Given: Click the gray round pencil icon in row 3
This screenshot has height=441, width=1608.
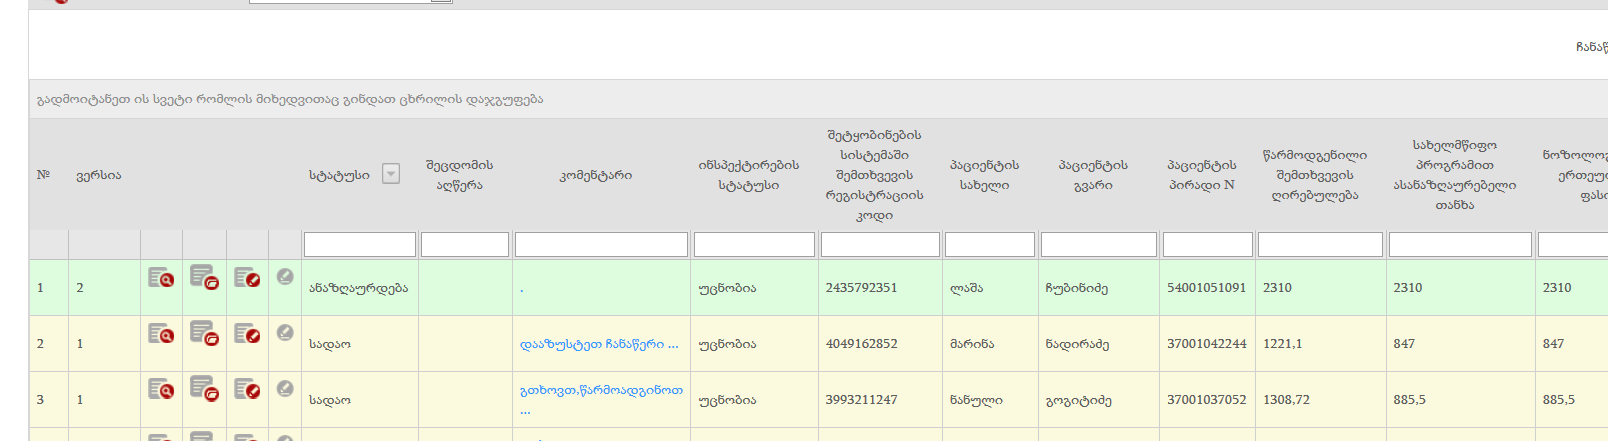Looking at the screenshot, I should click(x=285, y=389).
